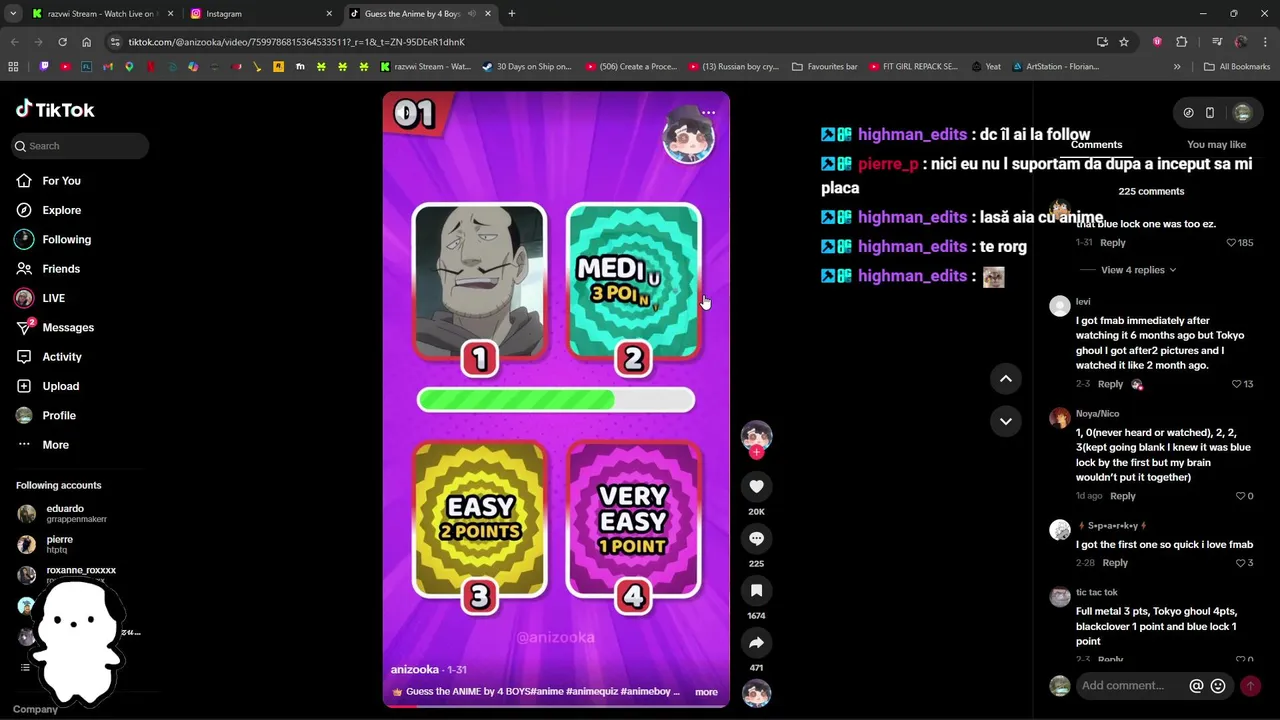Switch to the You may like tab

click(1216, 145)
